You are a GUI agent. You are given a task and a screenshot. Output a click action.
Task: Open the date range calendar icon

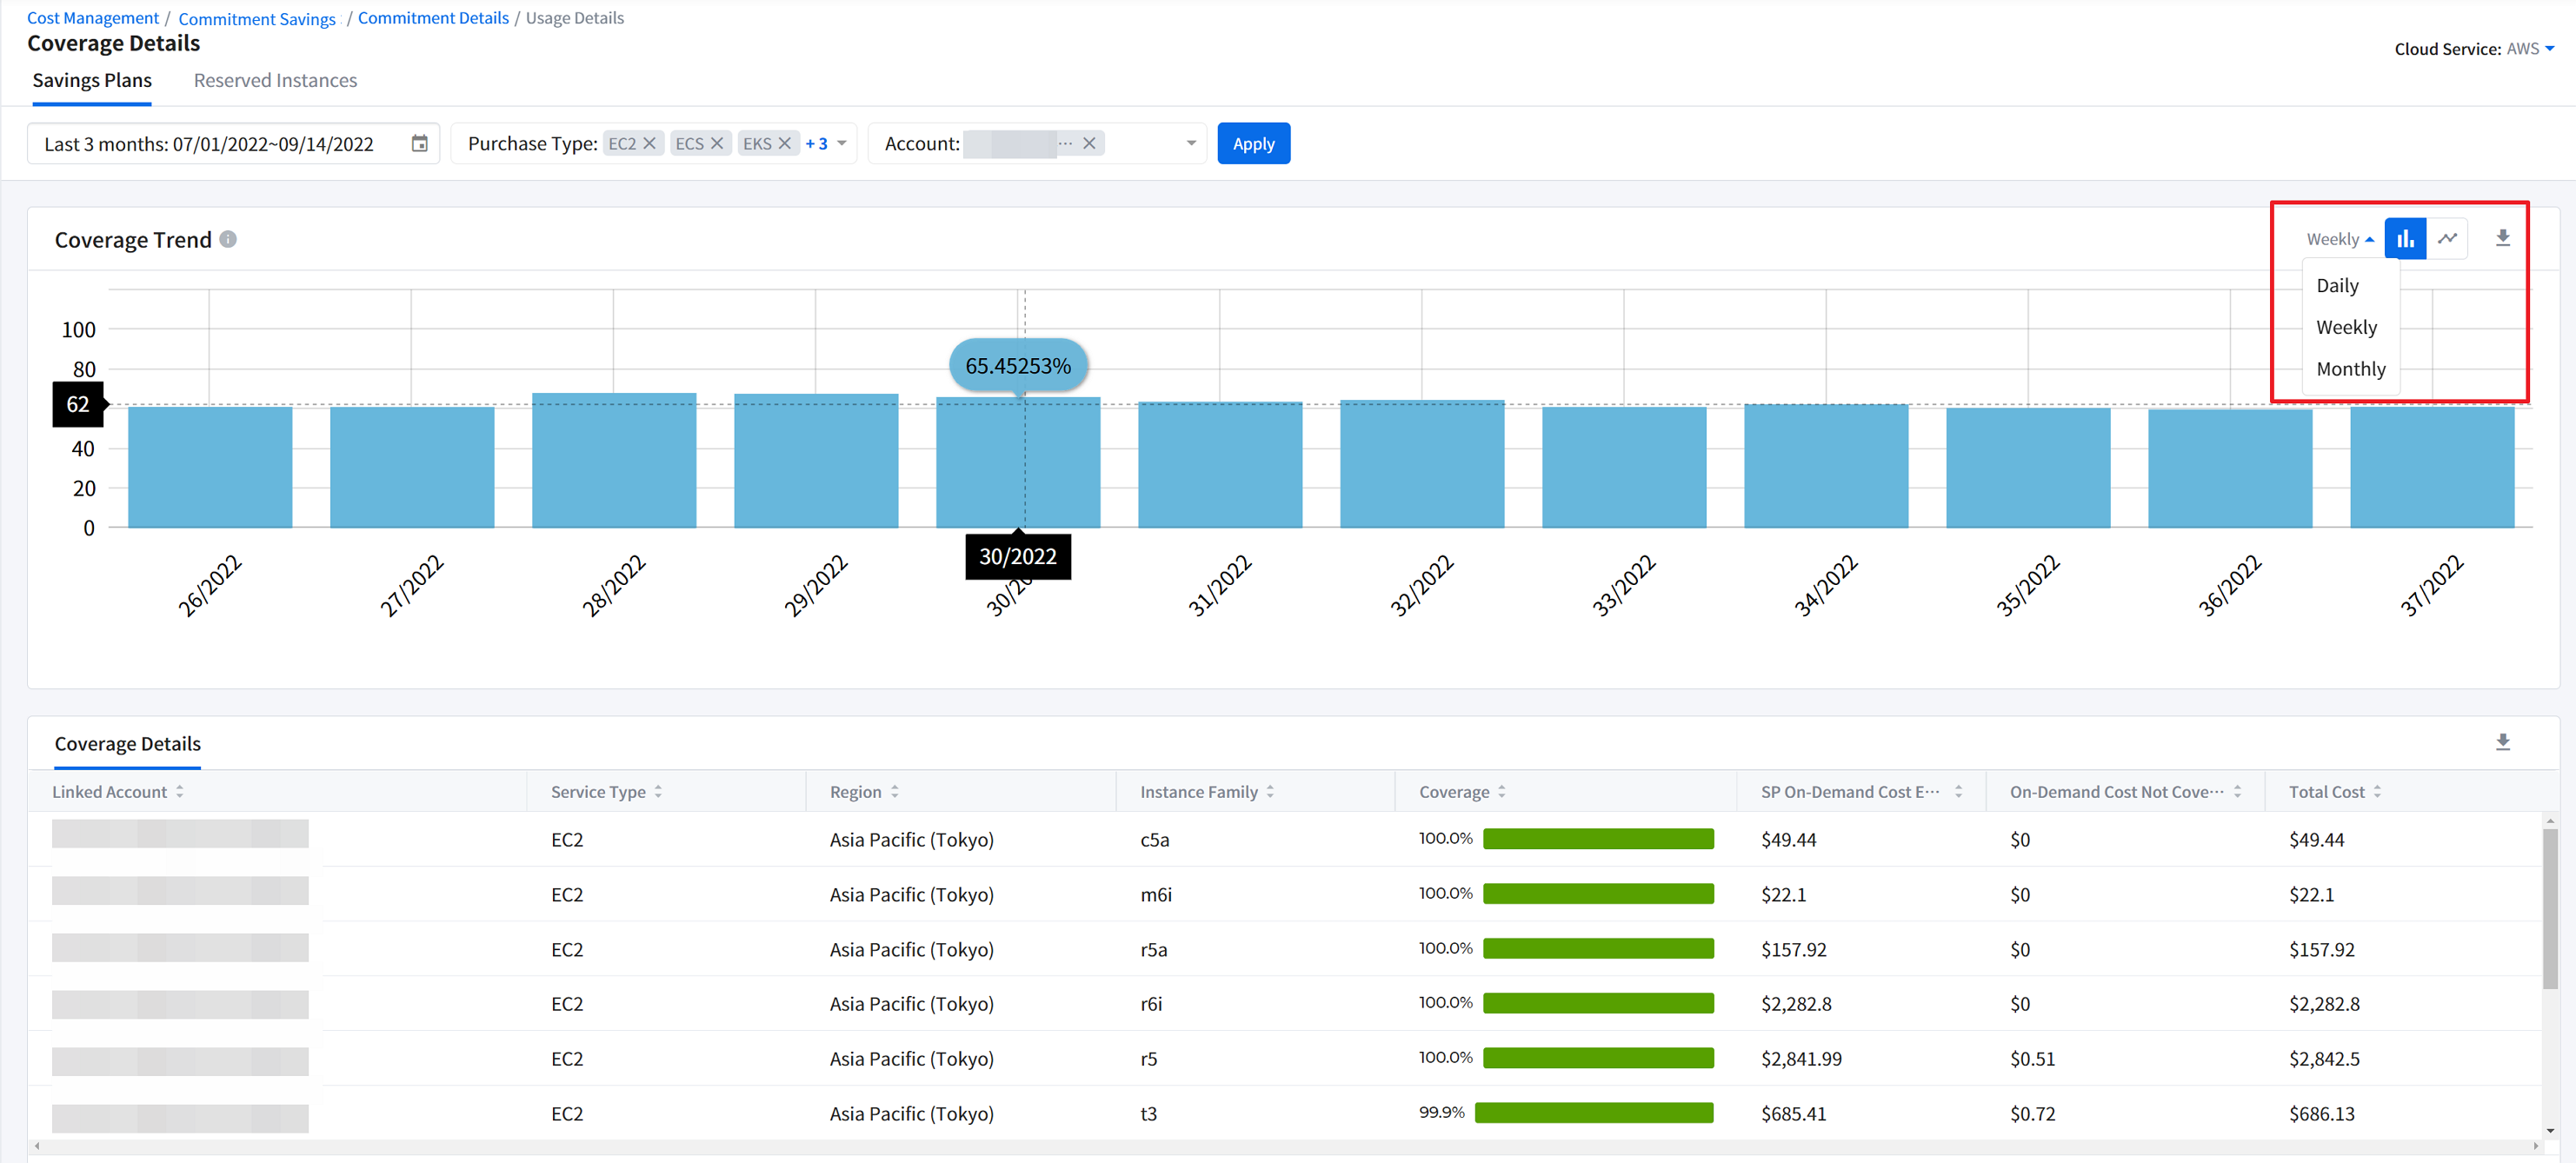coord(420,144)
